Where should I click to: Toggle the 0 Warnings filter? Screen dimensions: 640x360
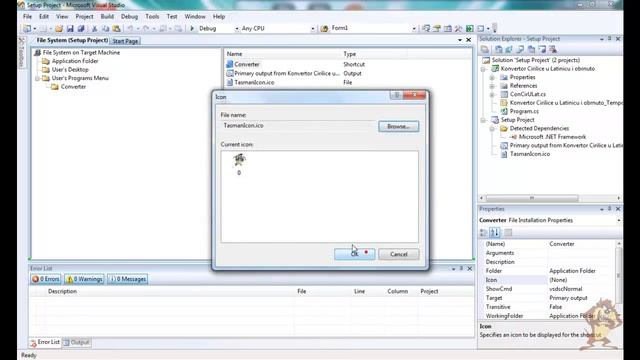(x=84, y=279)
